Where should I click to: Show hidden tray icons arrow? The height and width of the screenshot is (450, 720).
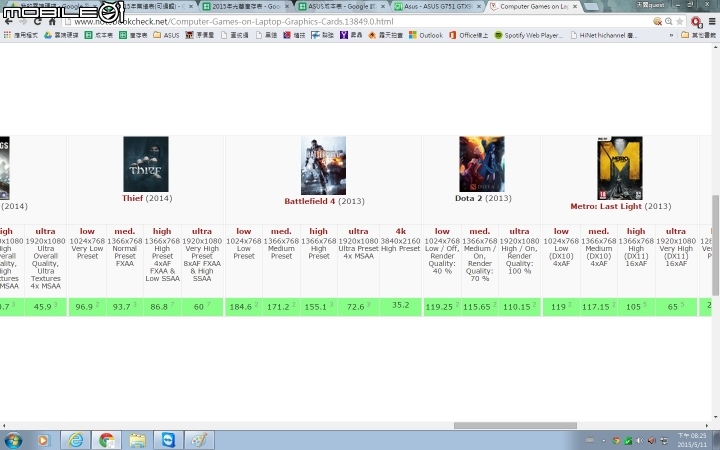(603, 441)
